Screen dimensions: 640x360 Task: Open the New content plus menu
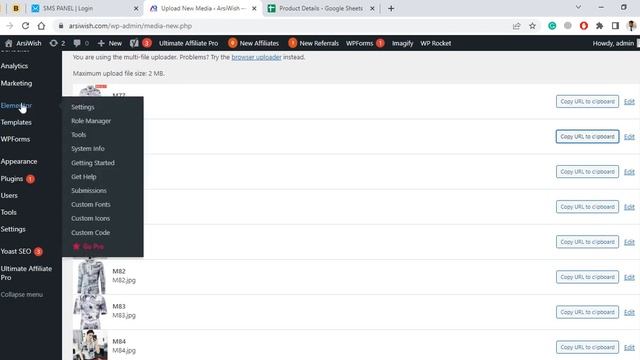coord(110,43)
